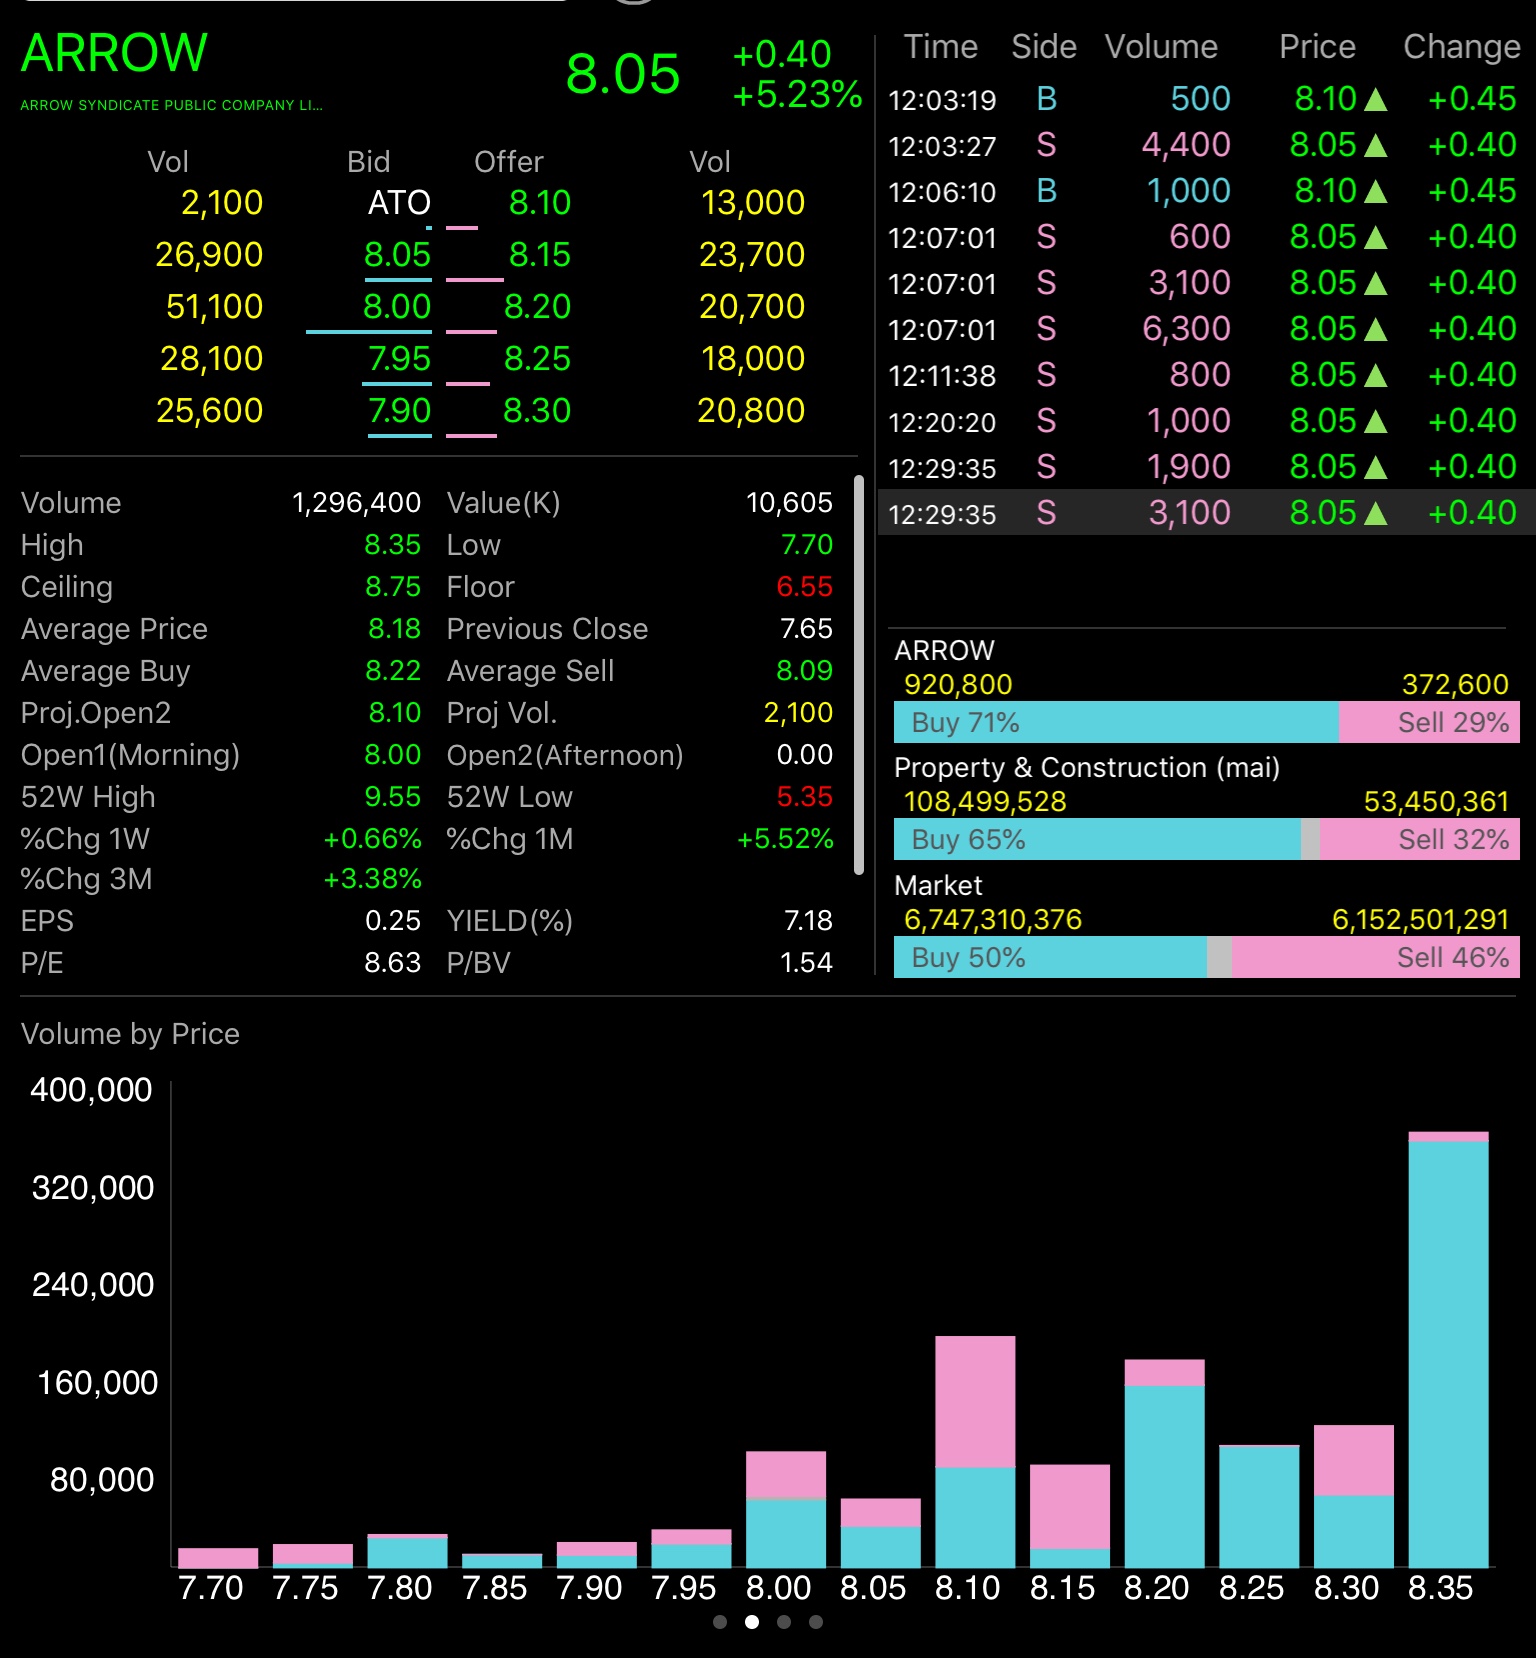Tap the 7.90 bid price
The height and width of the screenshot is (1658, 1536).
point(399,411)
